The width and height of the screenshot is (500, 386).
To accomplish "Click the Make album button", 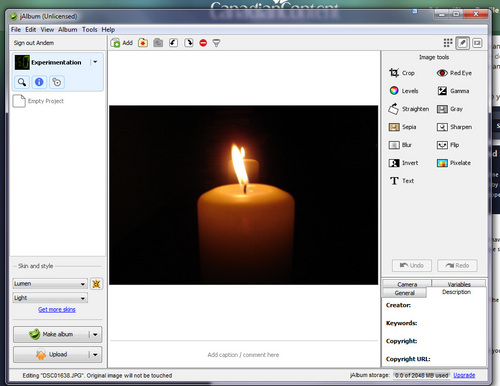I will pos(51,334).
